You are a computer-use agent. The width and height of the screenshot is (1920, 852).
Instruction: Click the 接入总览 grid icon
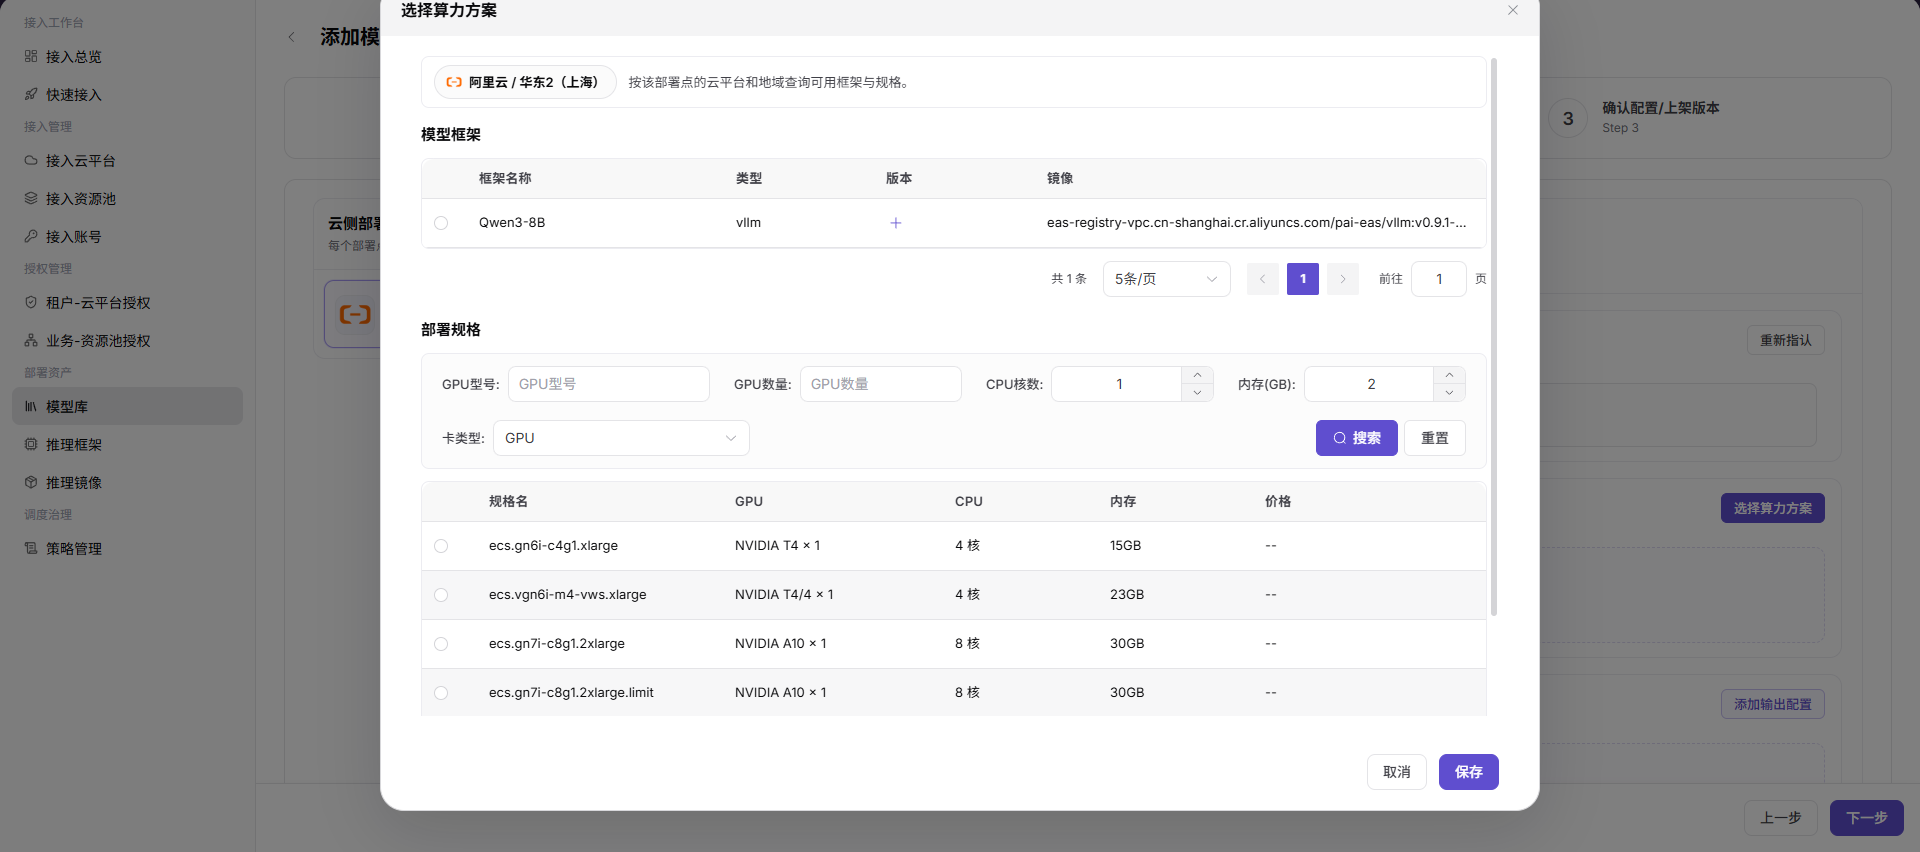[31, 56]
